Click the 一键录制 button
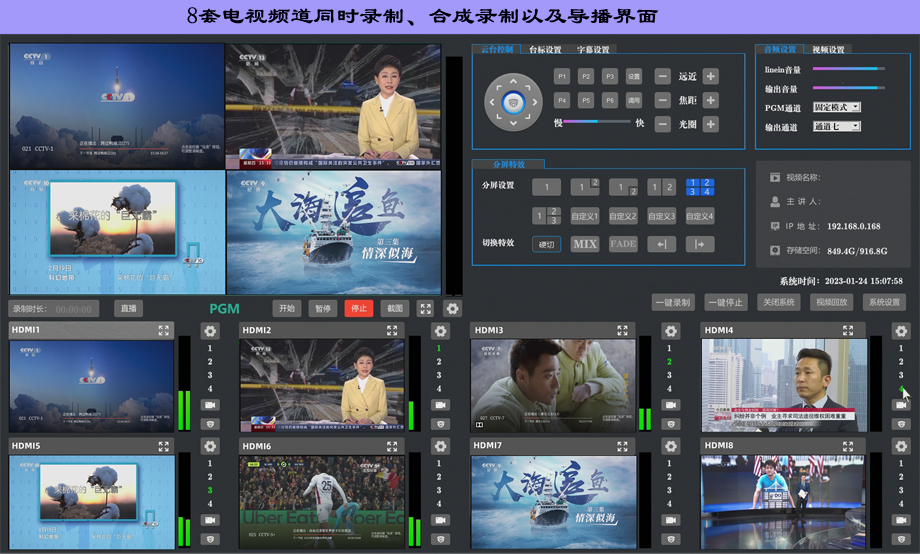 point(672,302)
